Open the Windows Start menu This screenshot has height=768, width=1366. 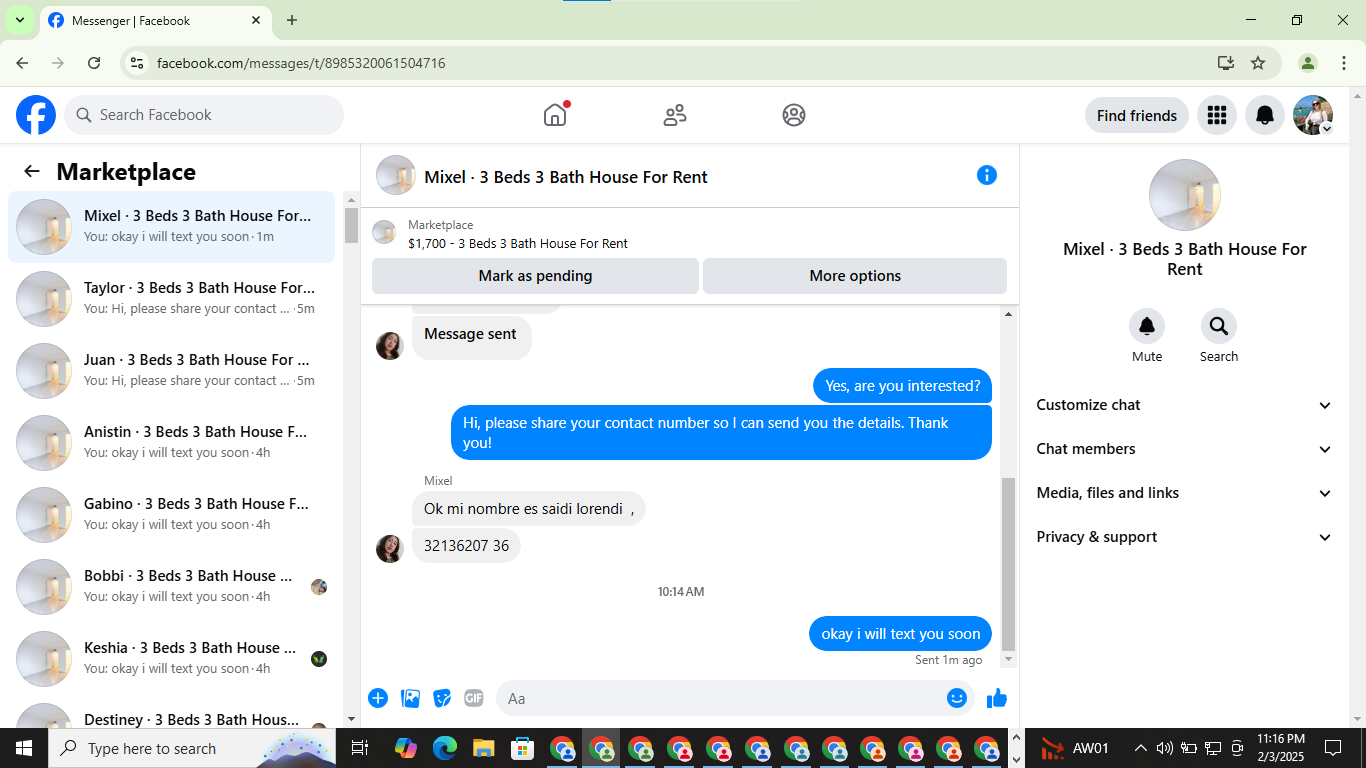click(x=24, y=748)
